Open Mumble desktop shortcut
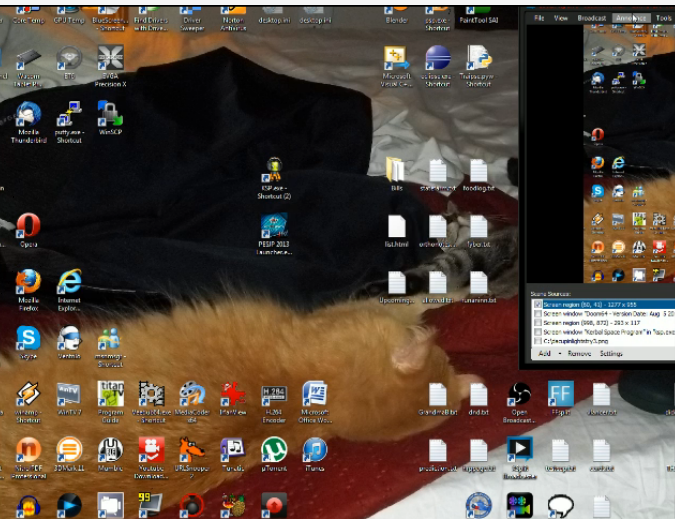 pyautogui.click(x=110, y=454)
